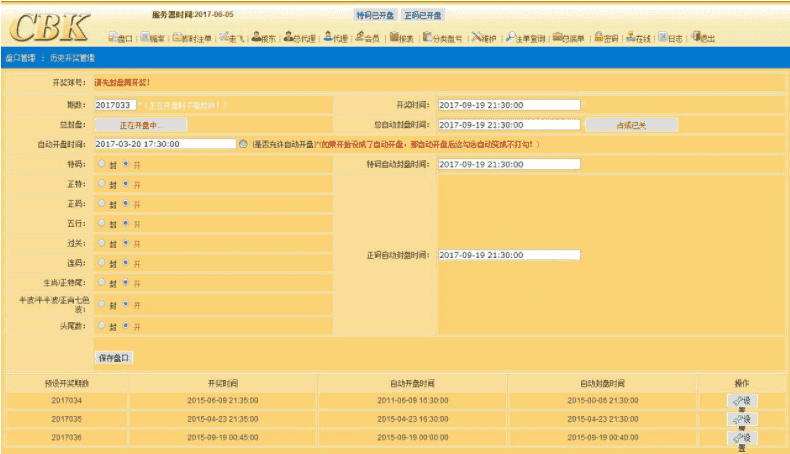The width and height of the screenshot is (790, 454).
Task: Open the 注单查询 search icon
Action: 510,37
